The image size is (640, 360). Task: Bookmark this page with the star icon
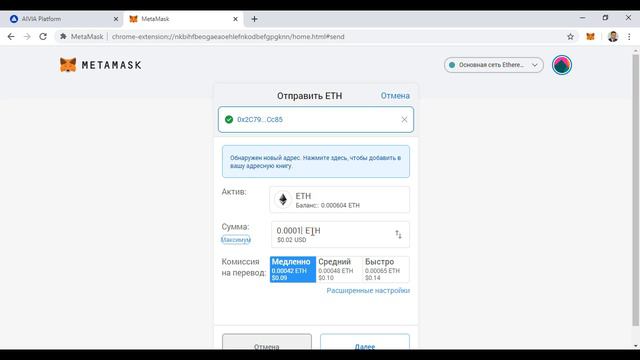tap(570, 36)
